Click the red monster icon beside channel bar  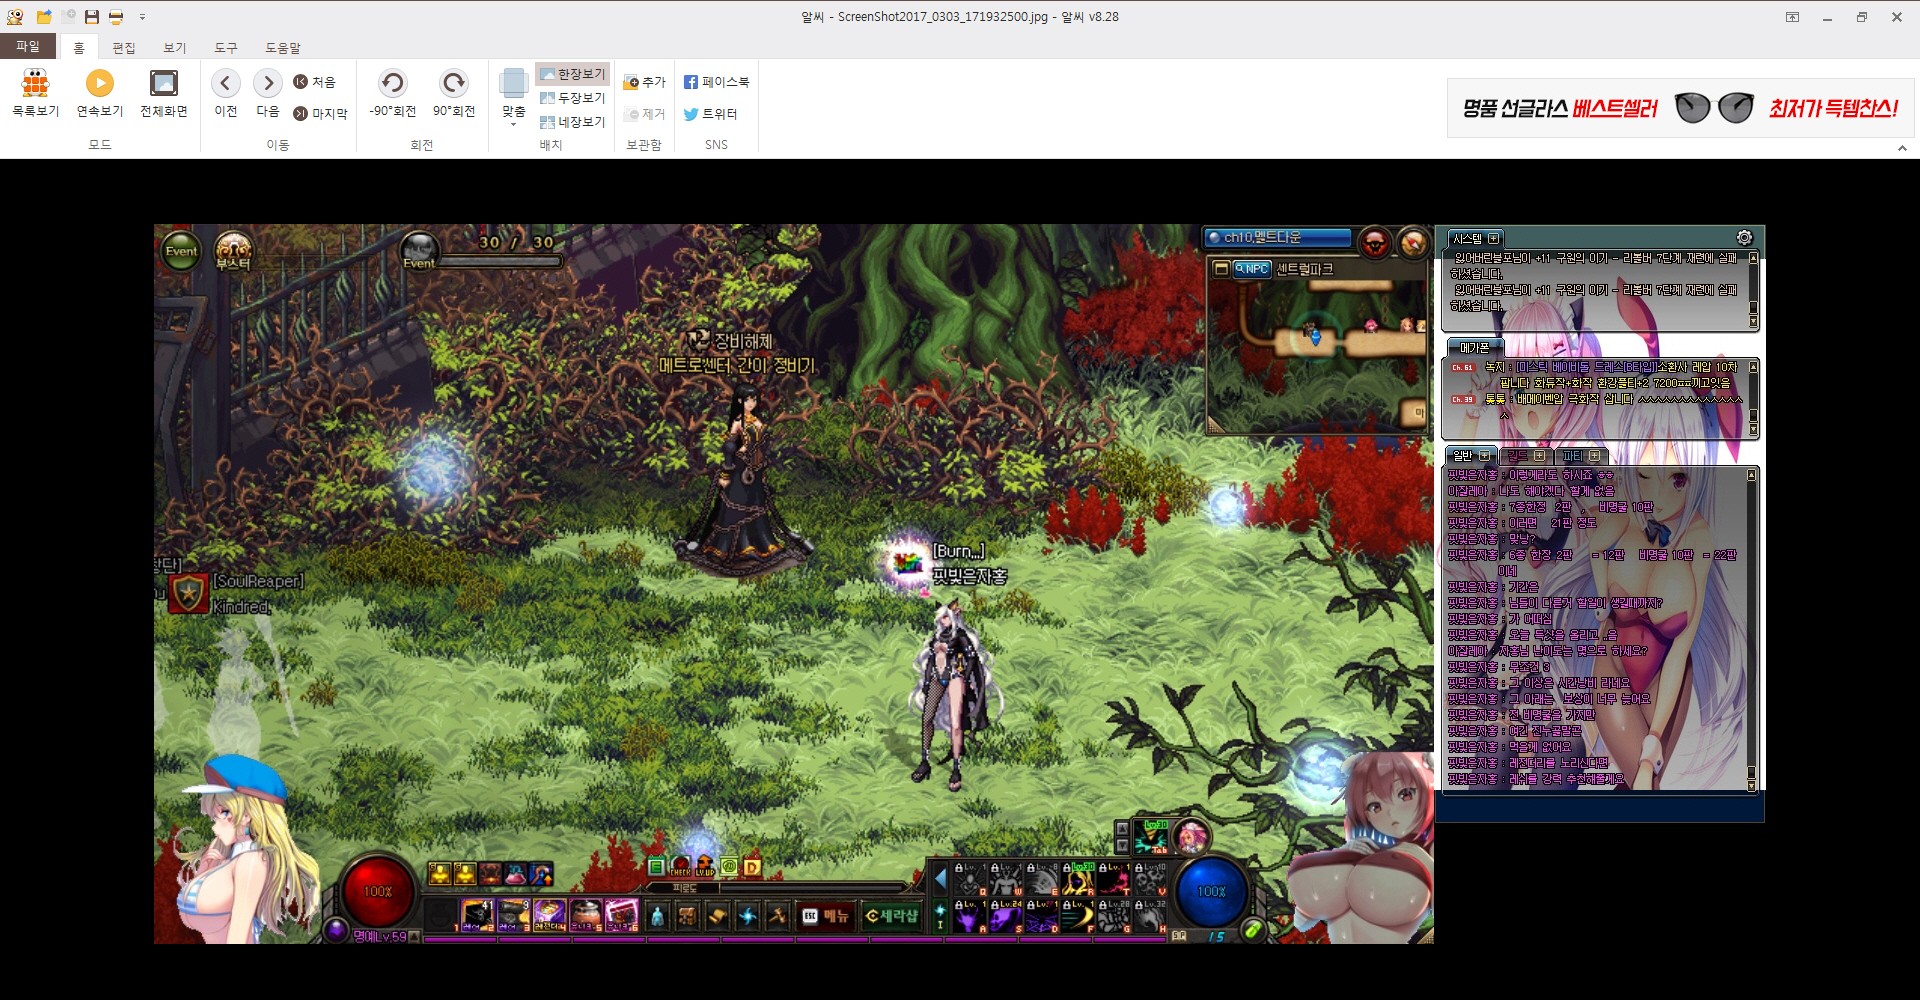tap(1375, 242)
